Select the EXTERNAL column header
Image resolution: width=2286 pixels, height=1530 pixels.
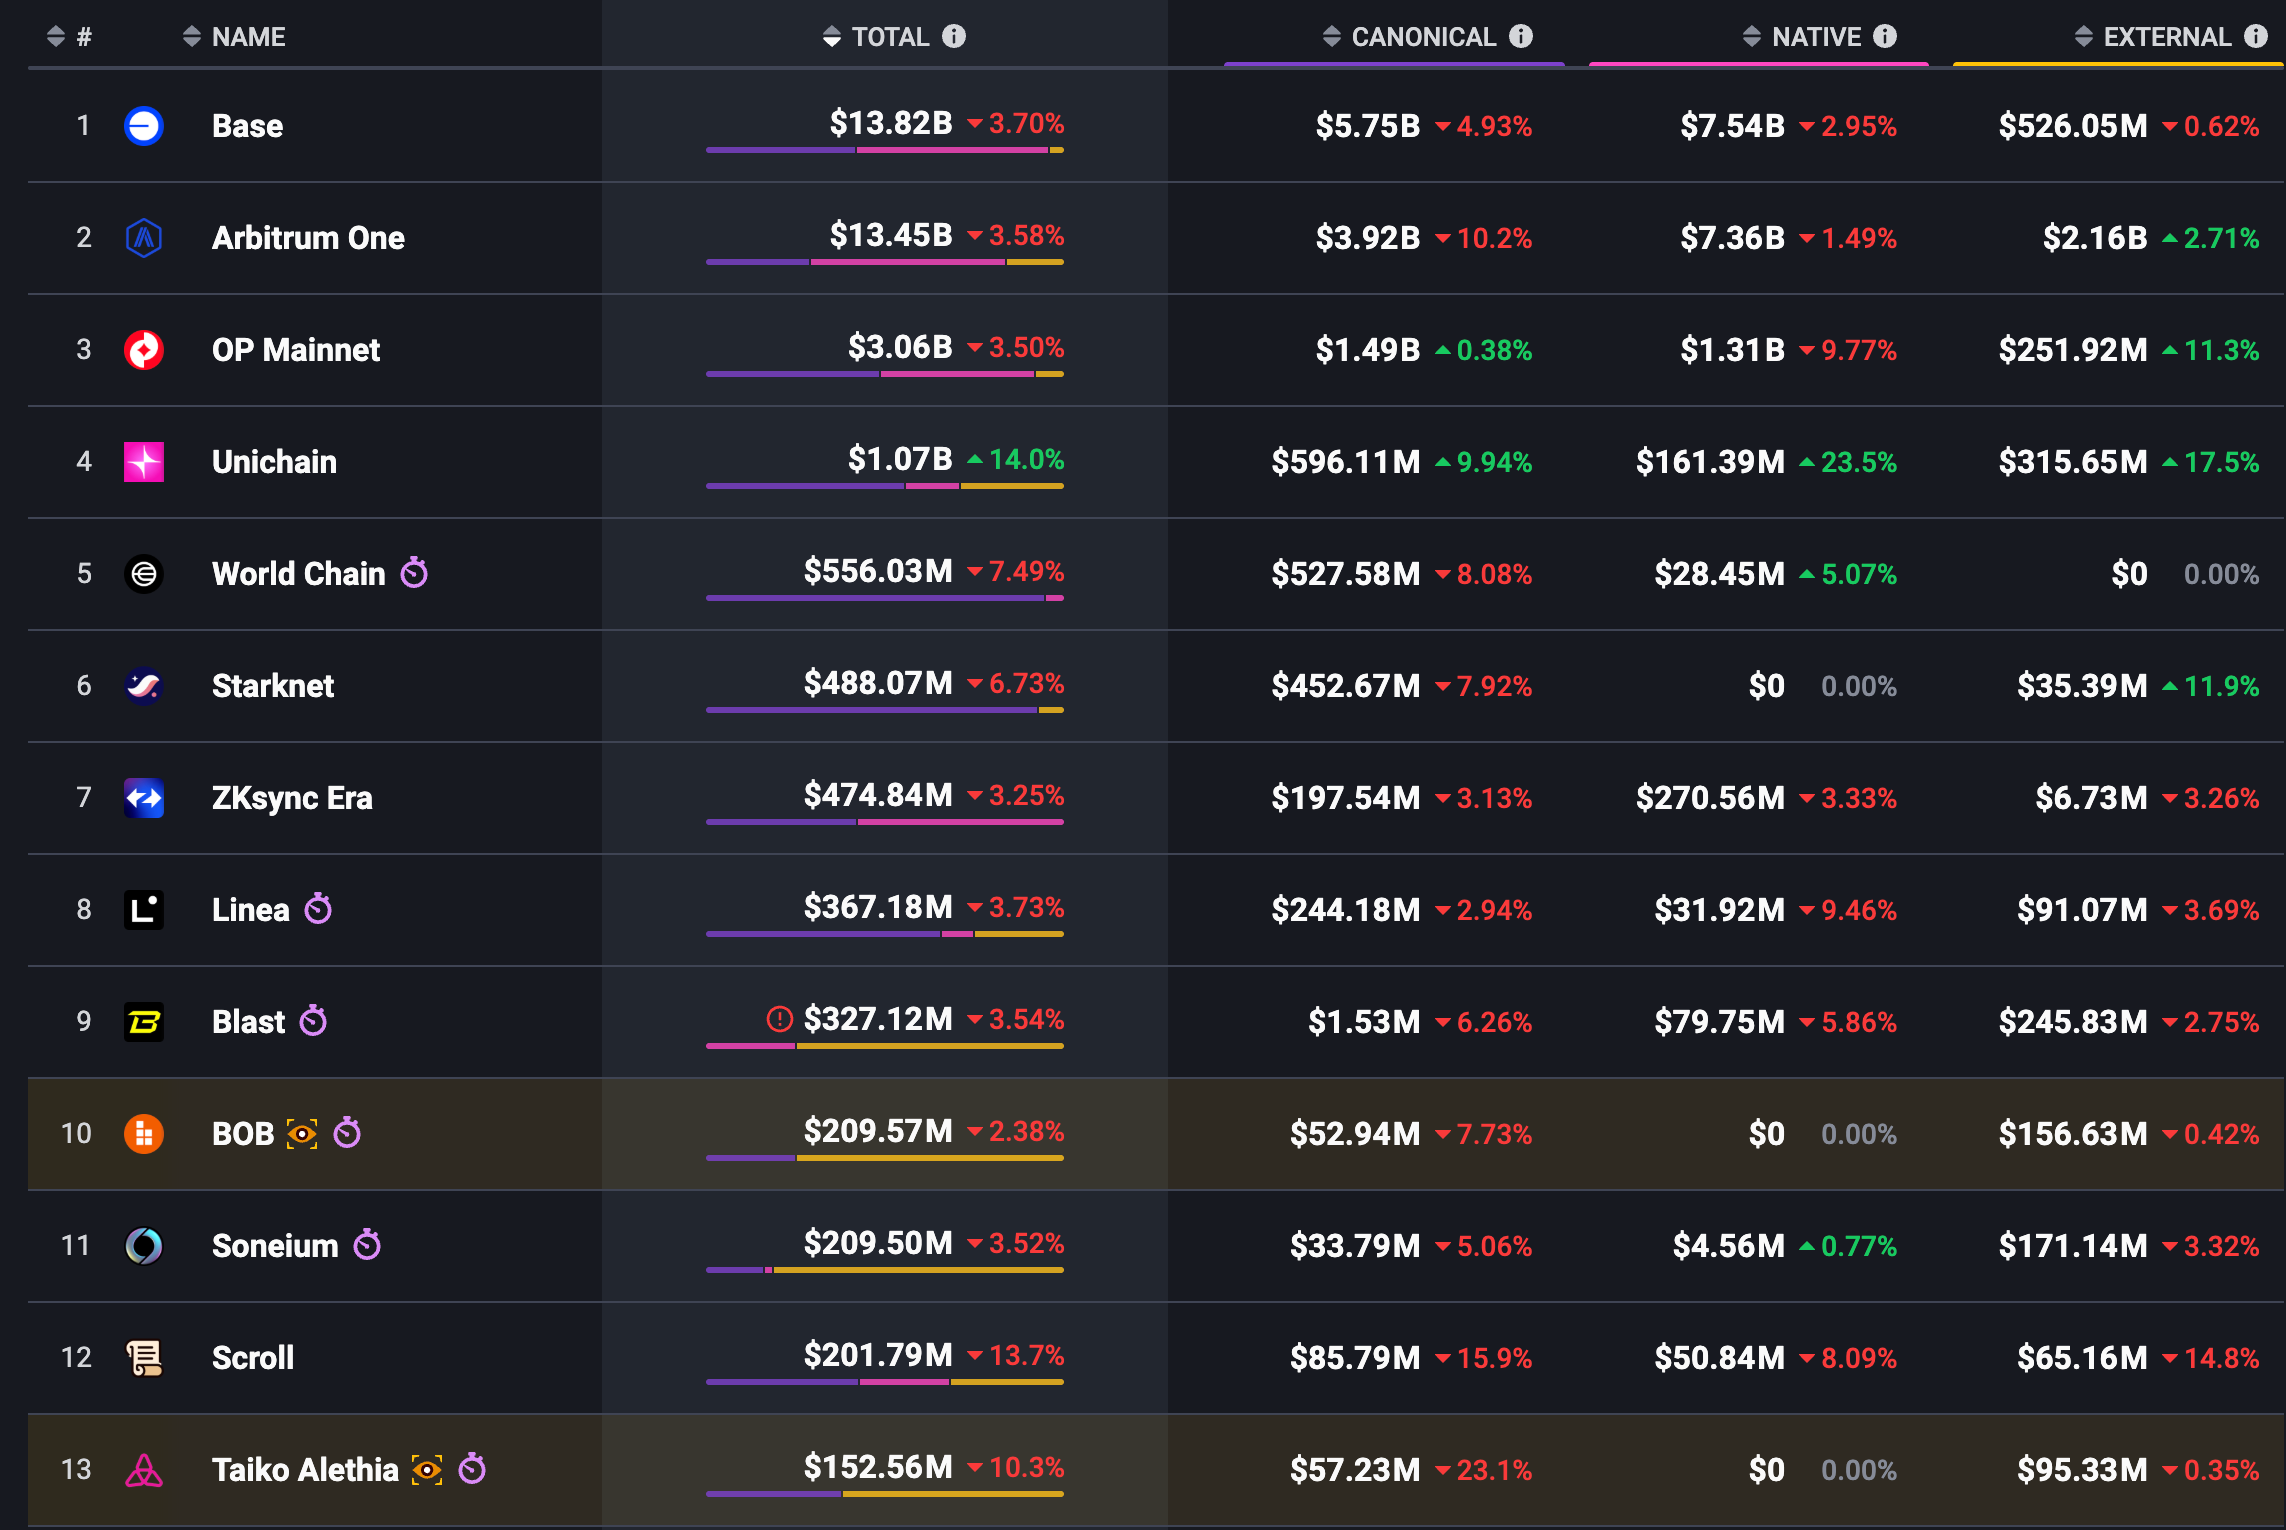pos(2166,37)
